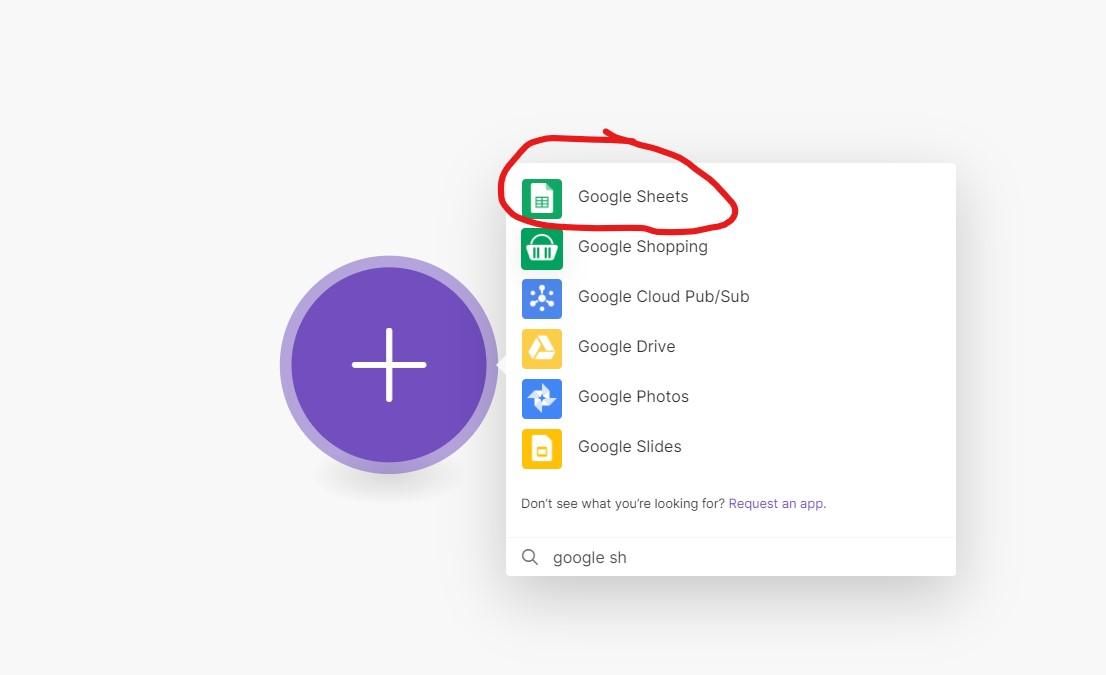Select "Google Slides" text label
The image size is (1106, 675).
coord(630,447)
